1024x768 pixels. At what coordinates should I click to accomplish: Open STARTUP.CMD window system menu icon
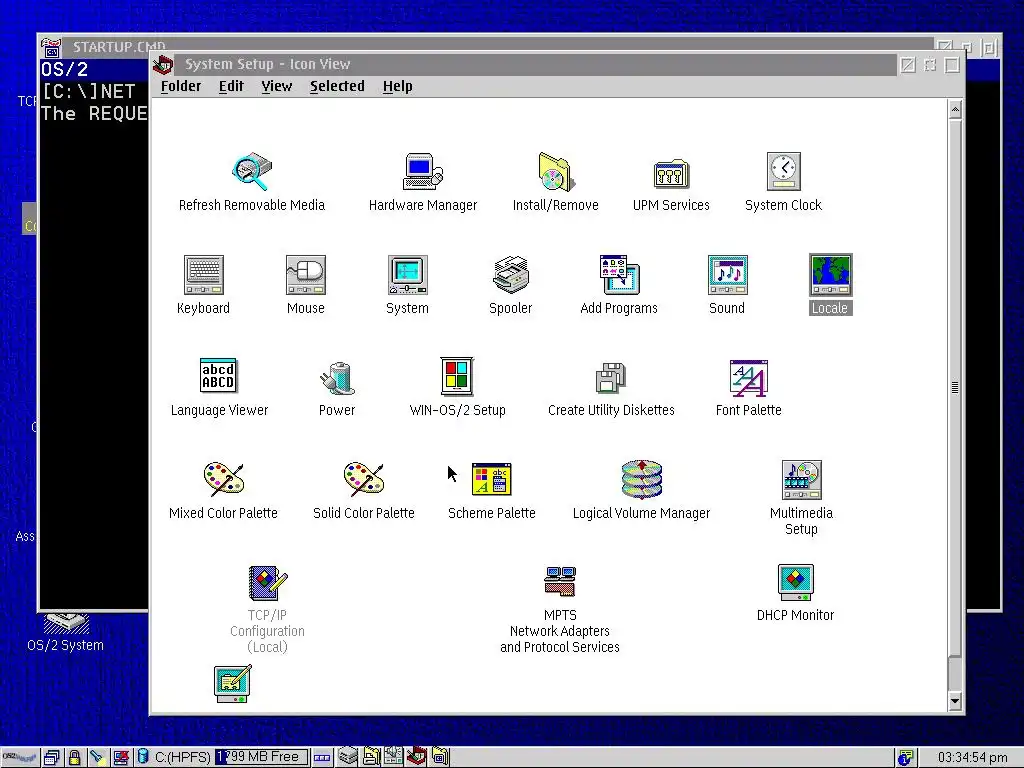51,48
